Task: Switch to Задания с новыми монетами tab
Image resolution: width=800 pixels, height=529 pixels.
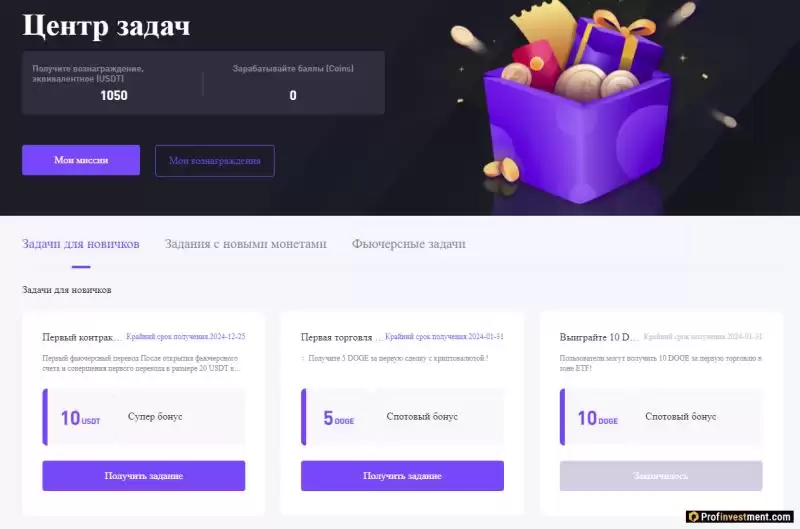Action: pos(245,244)
